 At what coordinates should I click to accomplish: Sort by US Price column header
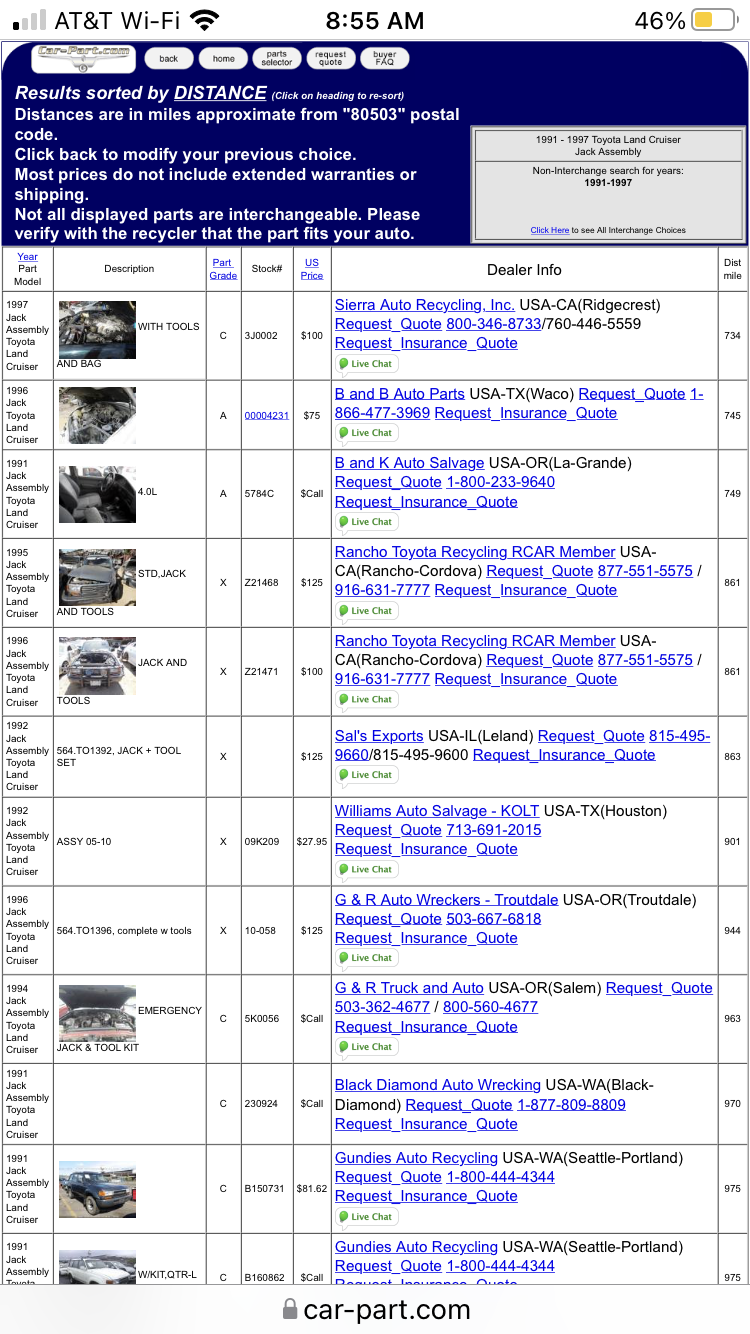point(312,269)
